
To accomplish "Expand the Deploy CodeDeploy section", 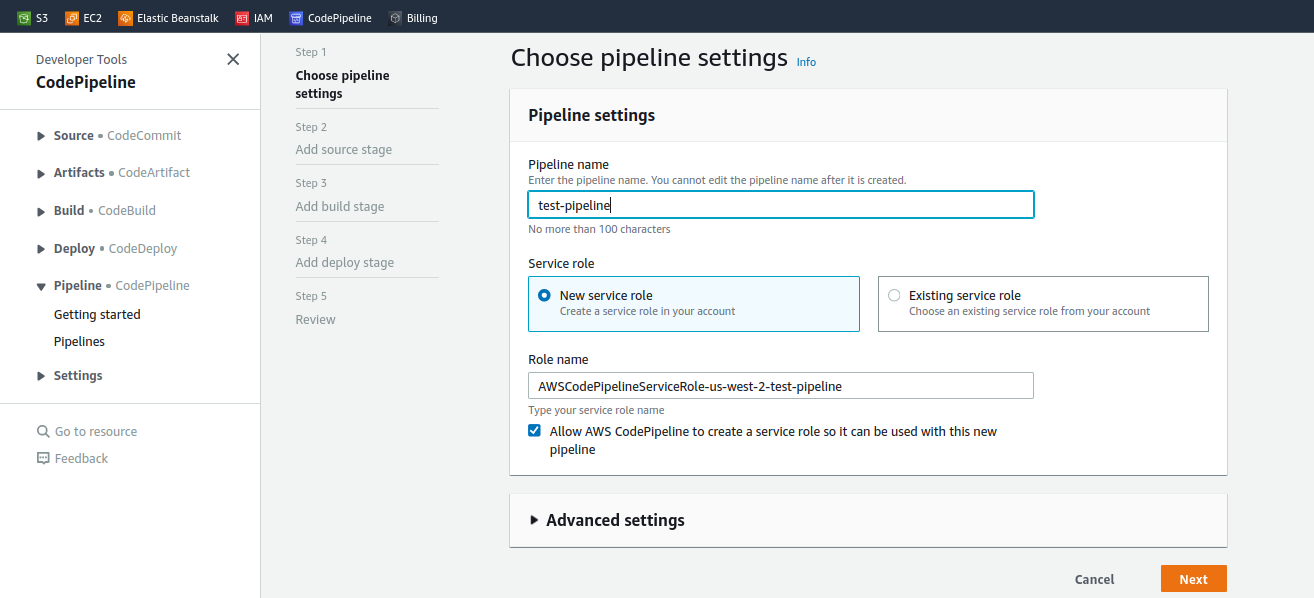I will click(41, 249).
